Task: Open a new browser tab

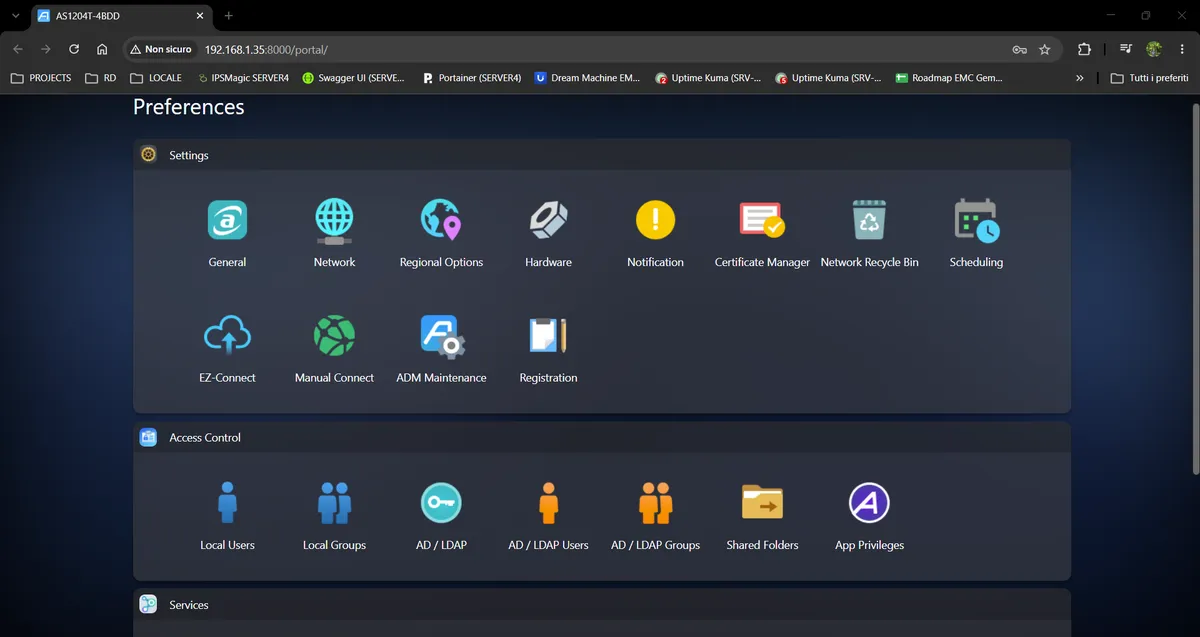Action: click(229, 16)
